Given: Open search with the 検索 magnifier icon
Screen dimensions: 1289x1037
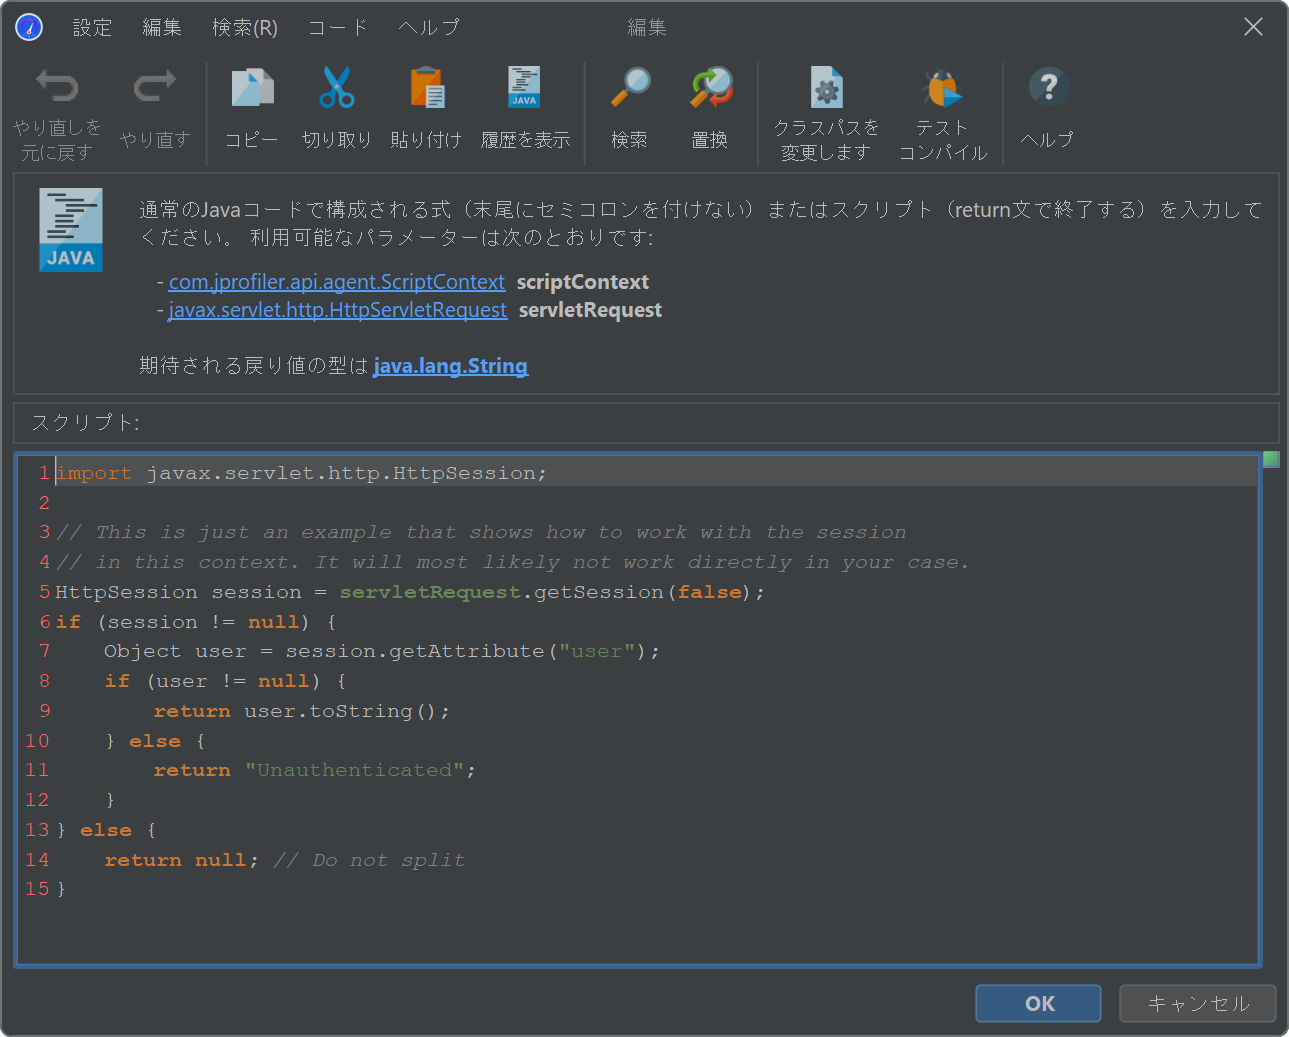Looking at the screenshot, I should pos(630,88).
